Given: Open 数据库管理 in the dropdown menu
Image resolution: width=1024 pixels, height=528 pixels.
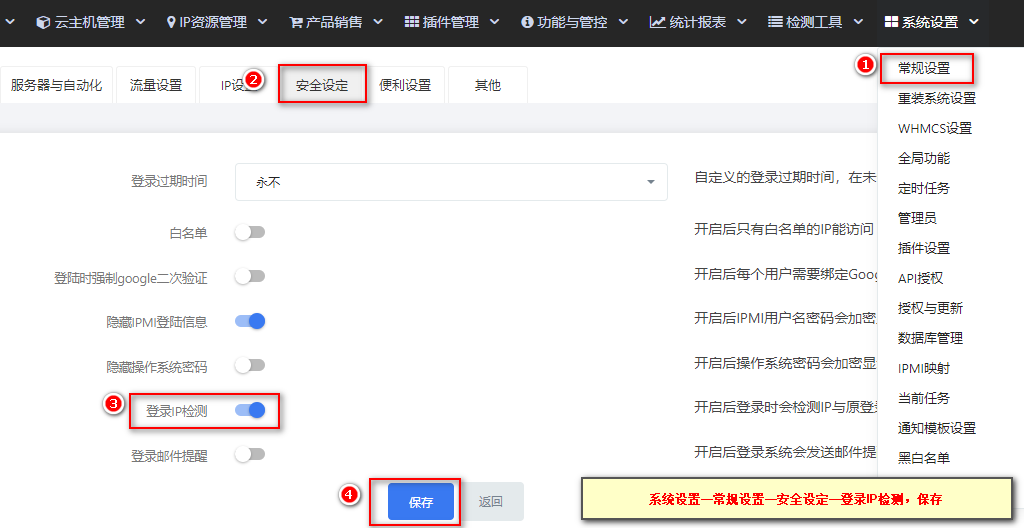Looking at the screenshot, I should pos(930,338).
